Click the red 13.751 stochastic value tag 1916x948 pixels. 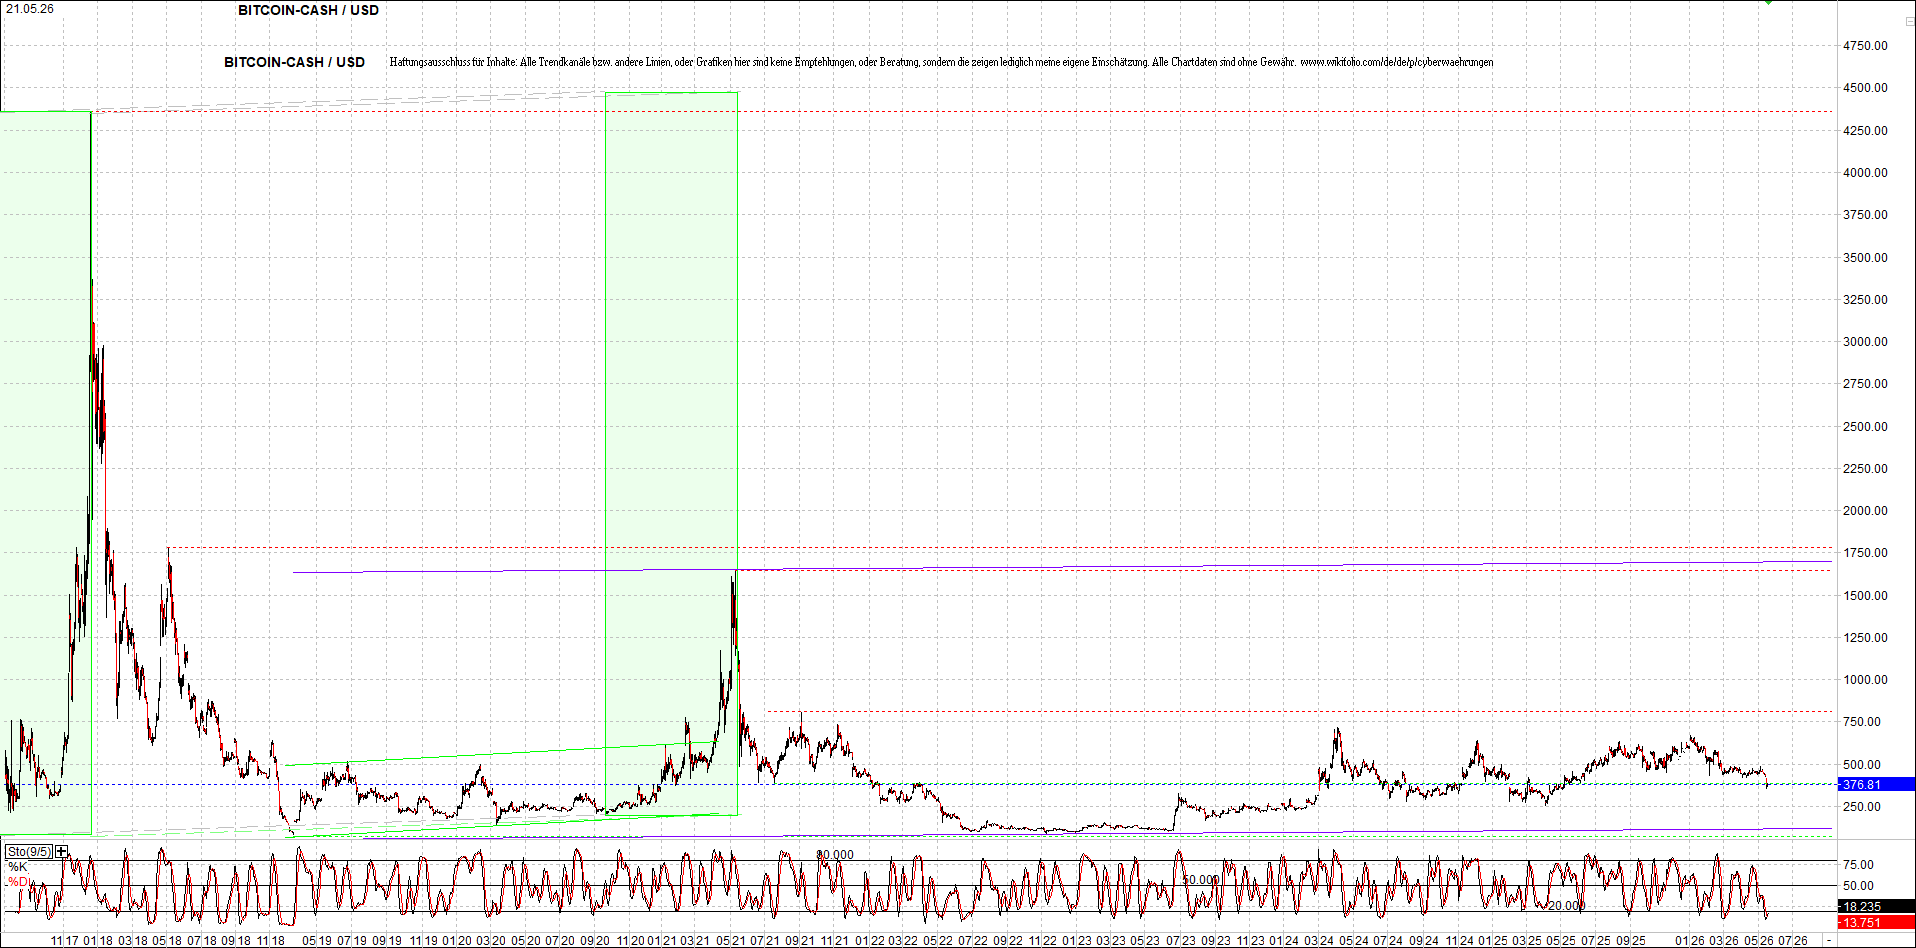click(1877, 923)
